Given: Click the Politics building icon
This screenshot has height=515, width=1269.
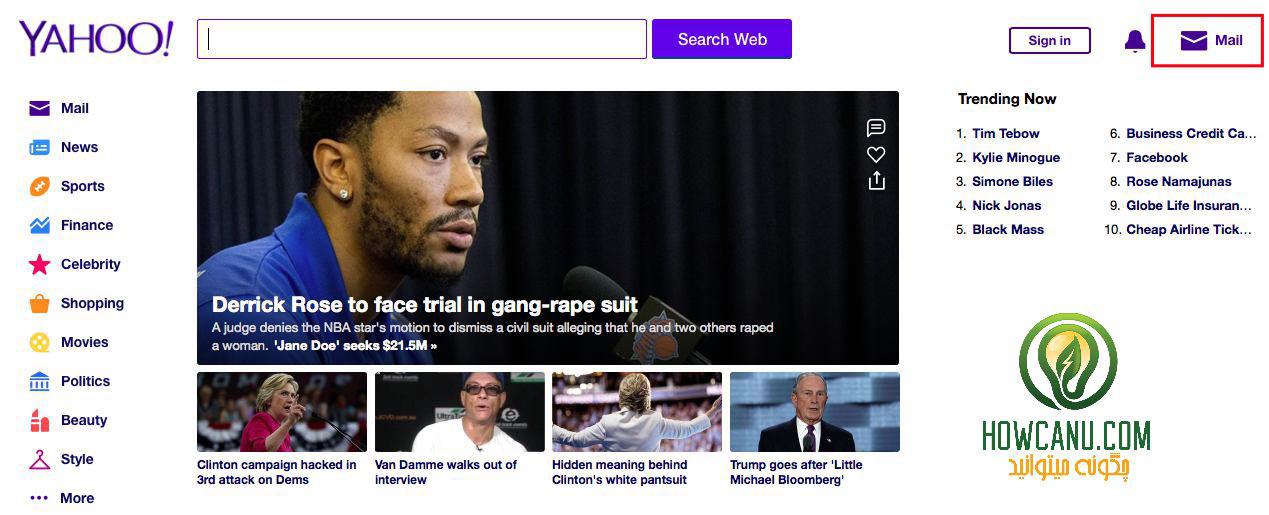Looking at the screenshot, I should (39, 381).
